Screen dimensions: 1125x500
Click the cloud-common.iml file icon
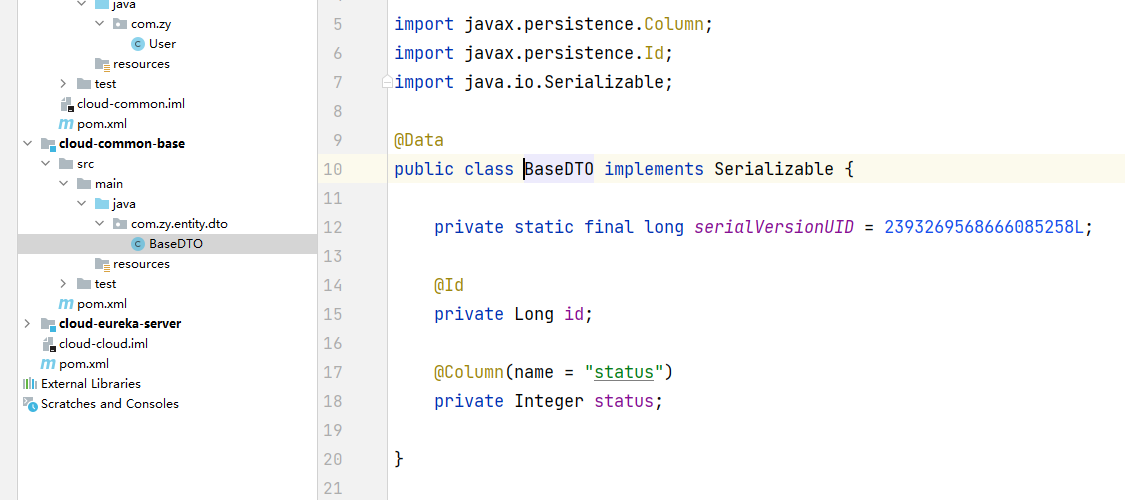(x=66, y=104)
